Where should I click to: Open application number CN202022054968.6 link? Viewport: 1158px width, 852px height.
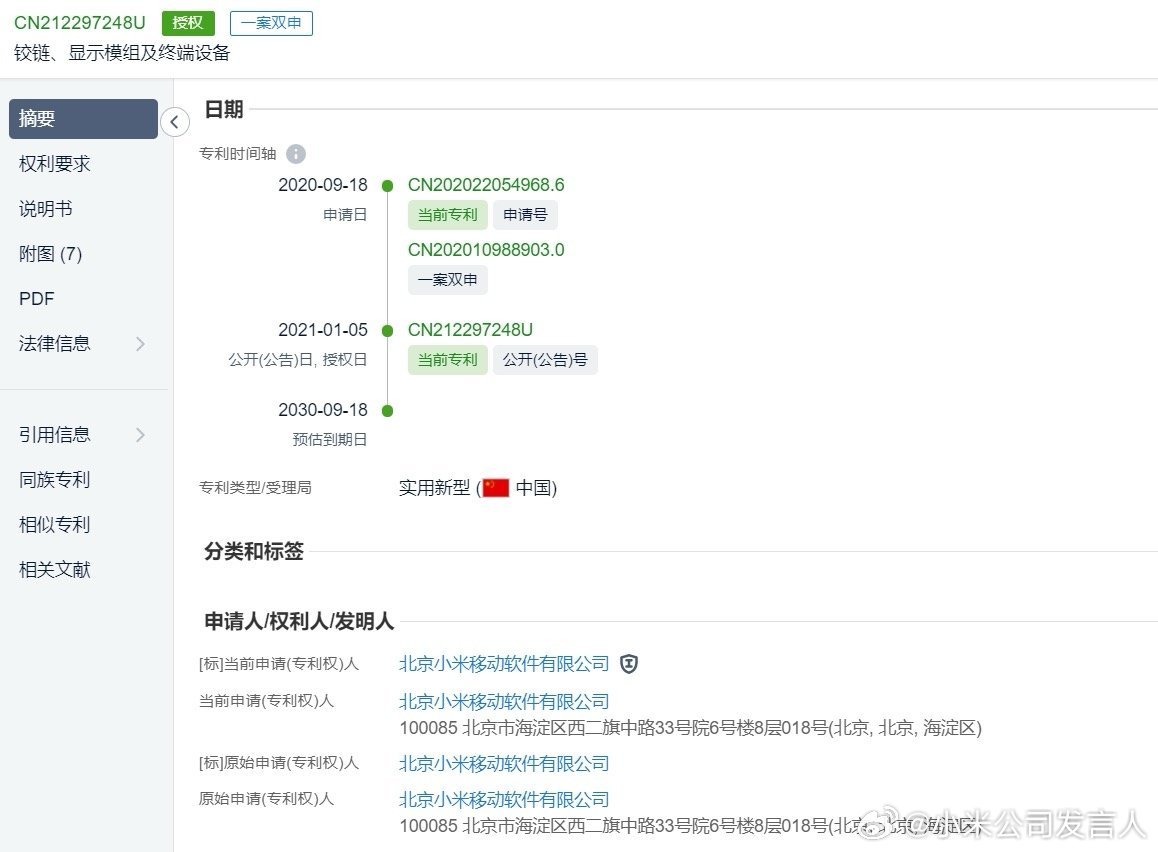(486, 185)
